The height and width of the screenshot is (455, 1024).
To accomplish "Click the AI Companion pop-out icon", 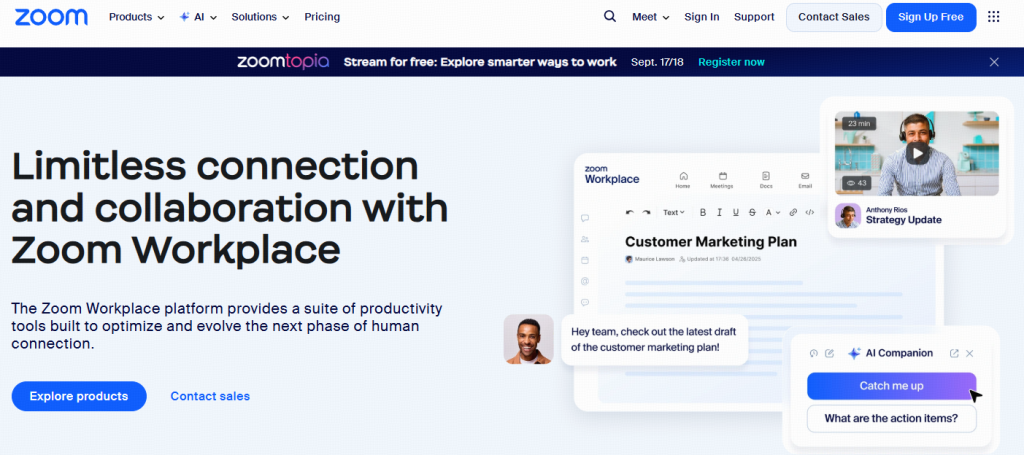I will 954,353.
